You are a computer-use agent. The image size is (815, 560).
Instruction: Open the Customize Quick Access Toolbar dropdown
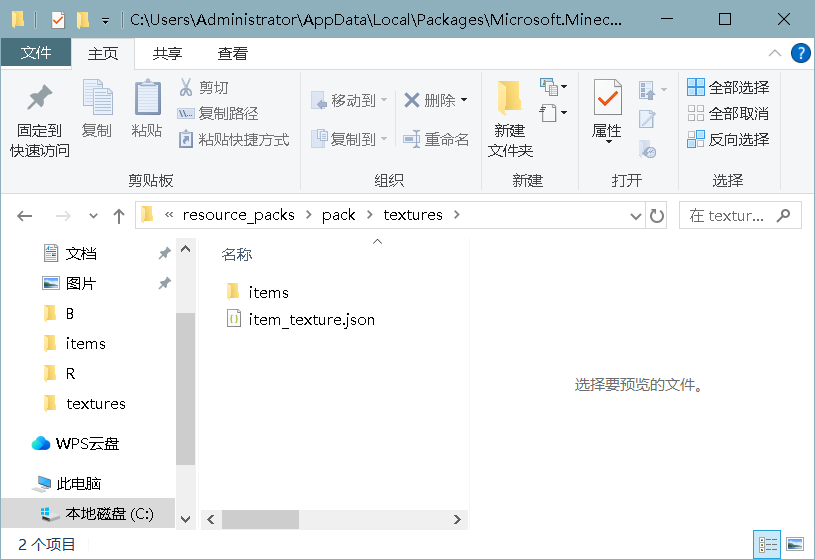(106, 21)
